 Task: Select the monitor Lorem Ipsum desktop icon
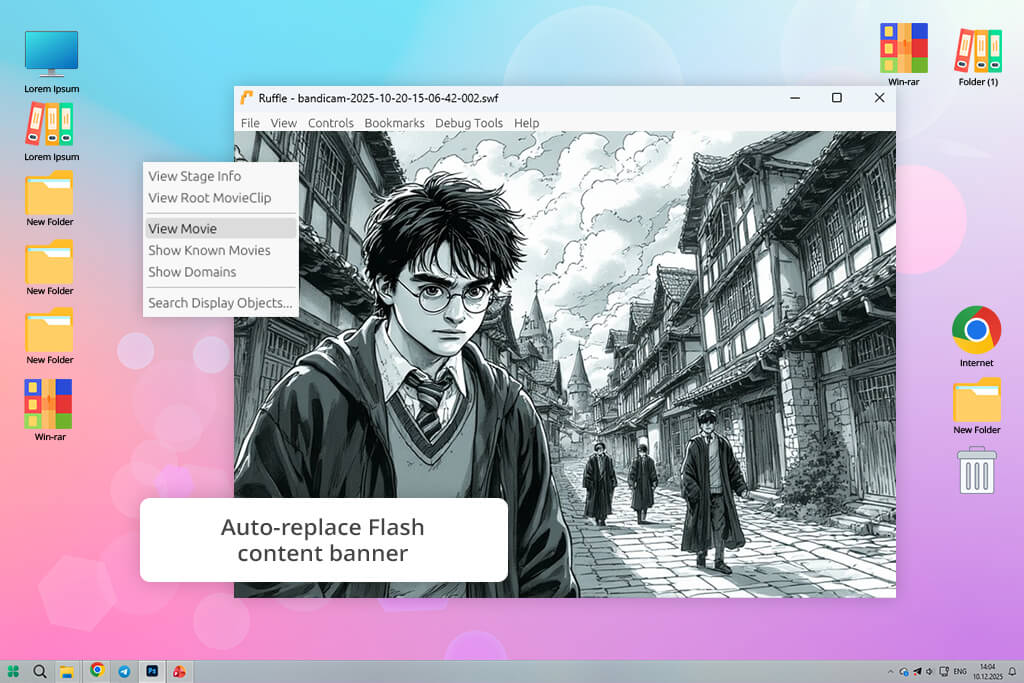[x=52, y=61]
